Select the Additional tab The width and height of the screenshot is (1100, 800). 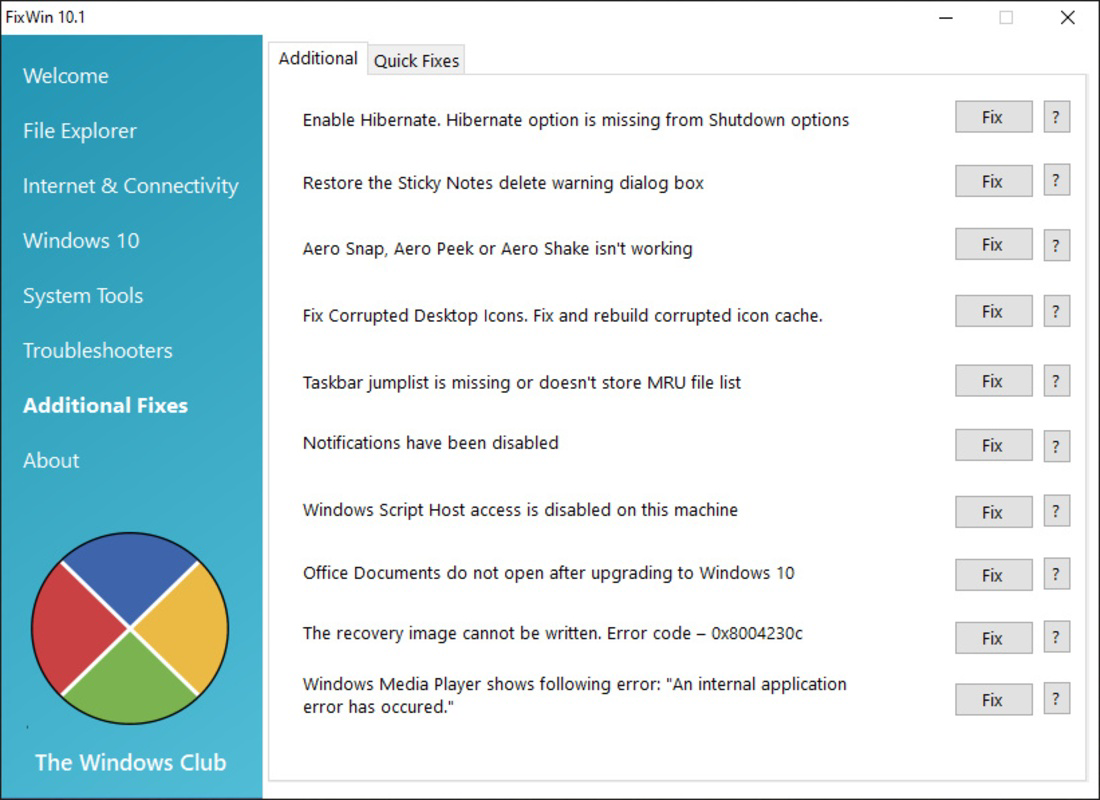(318, 58)
